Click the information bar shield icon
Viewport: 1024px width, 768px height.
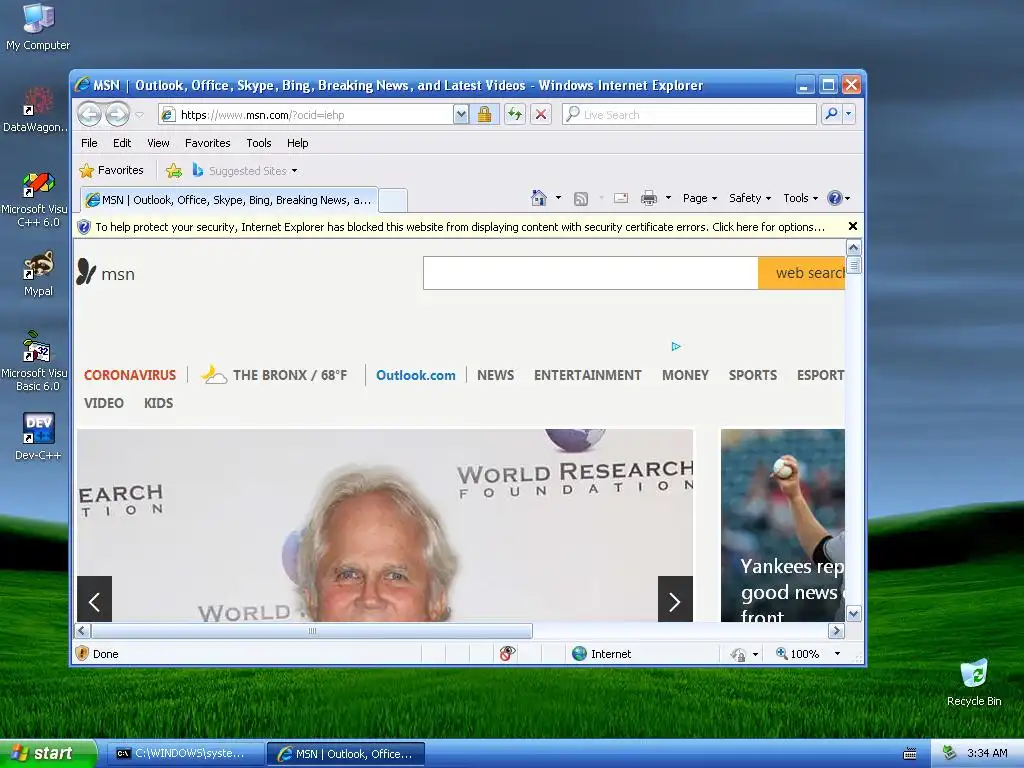pyautogui.click(x=84, y=227)
